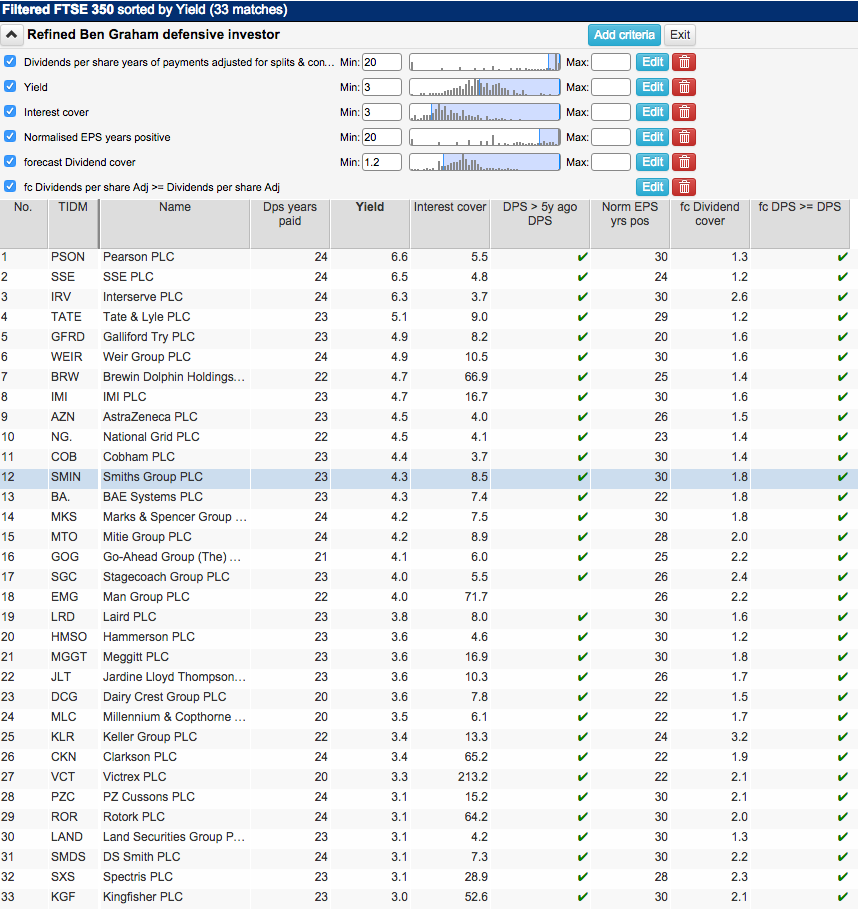This screenshot has width=858, height=910.
Task: Uncheck fc Dividends per share Adj criterion
Action: pos(10,186)
